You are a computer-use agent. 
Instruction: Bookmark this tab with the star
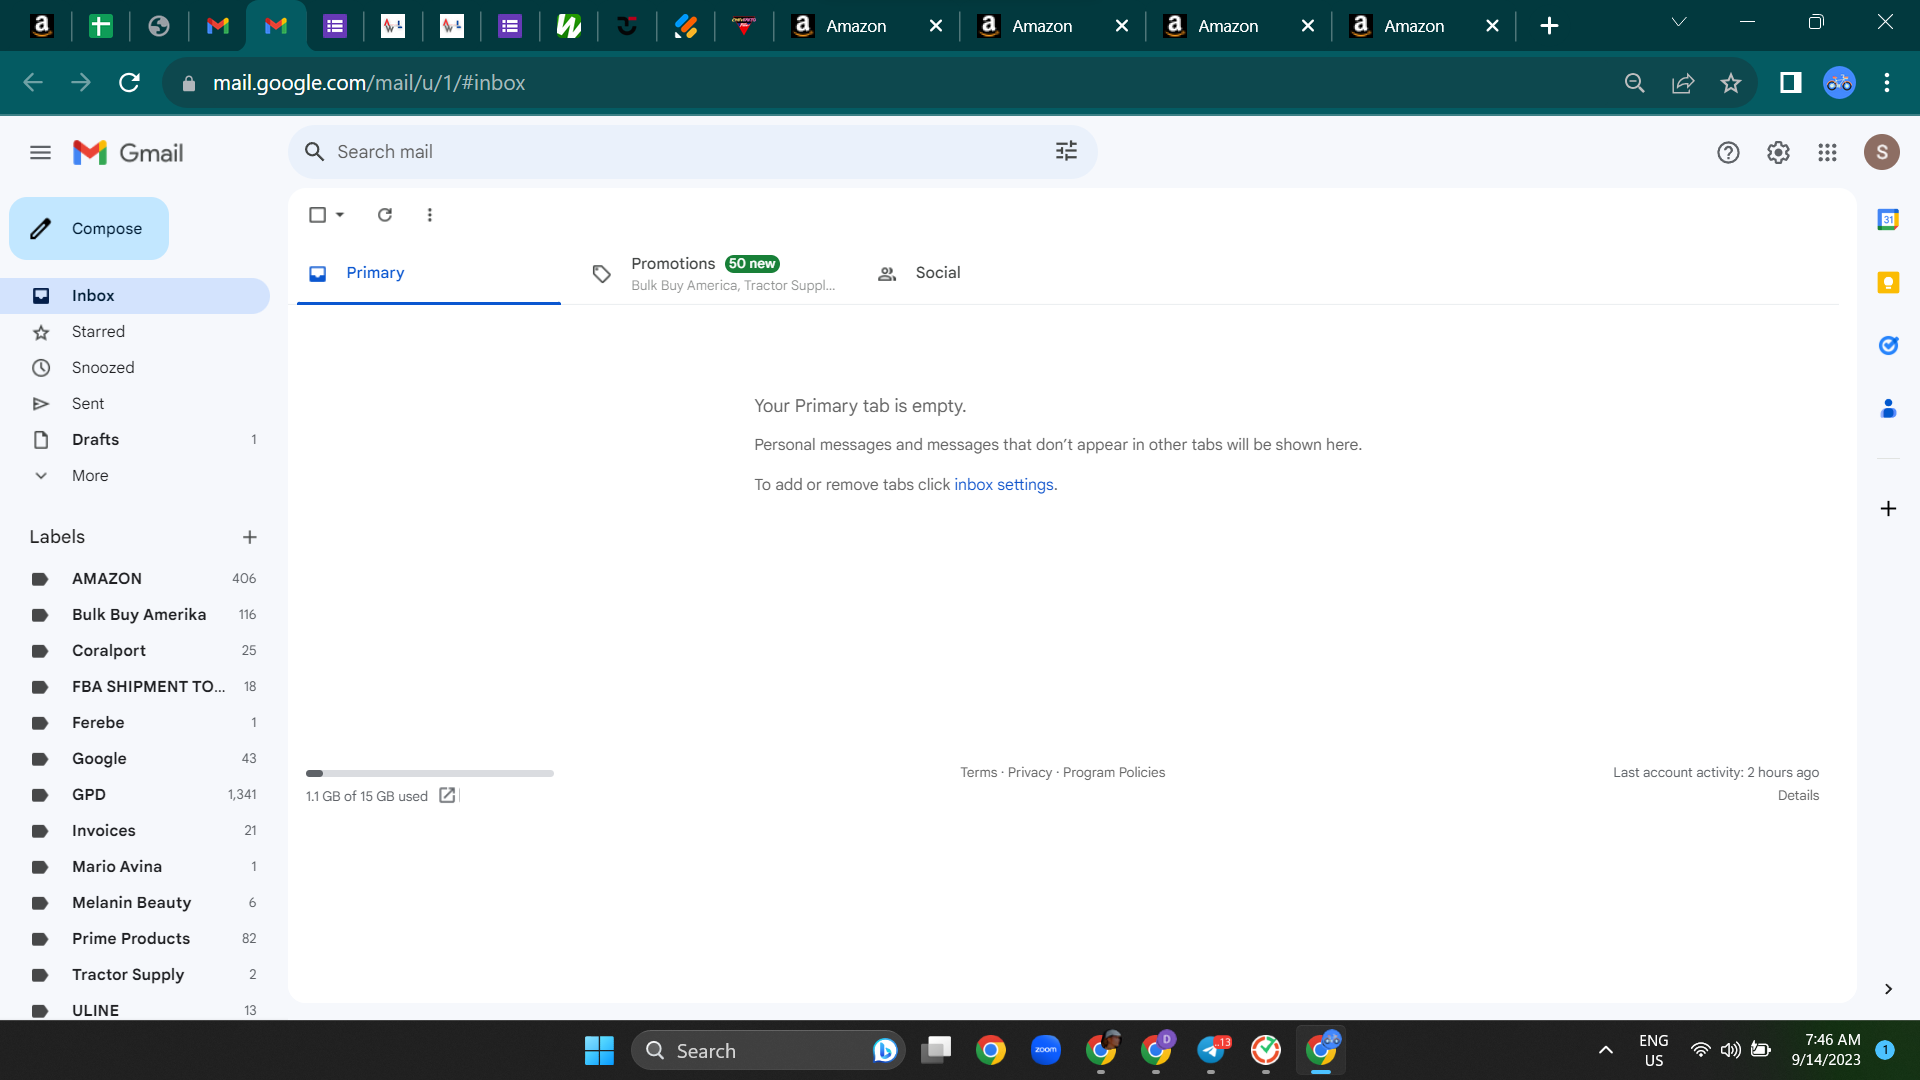(x=1730, y=83)
